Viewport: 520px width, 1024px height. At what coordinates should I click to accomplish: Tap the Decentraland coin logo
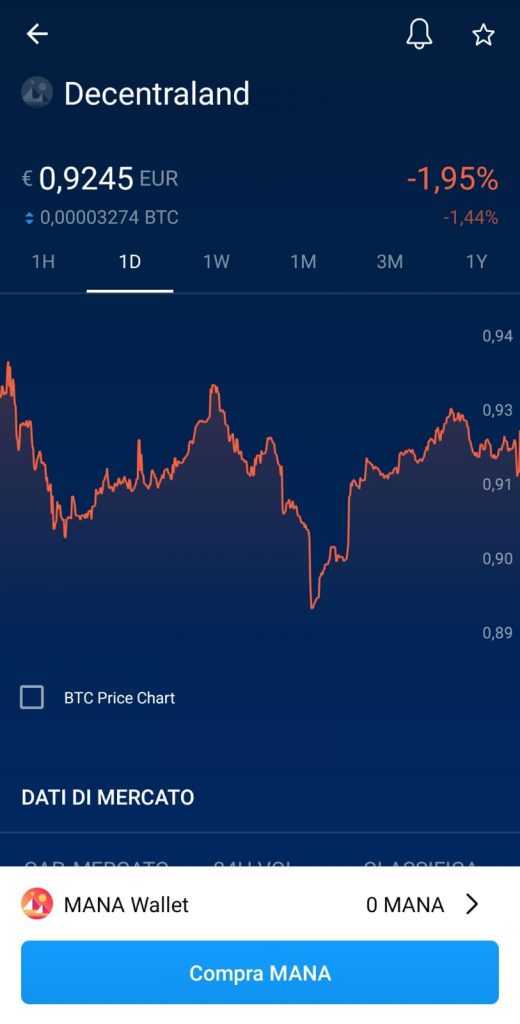(37, 93)
